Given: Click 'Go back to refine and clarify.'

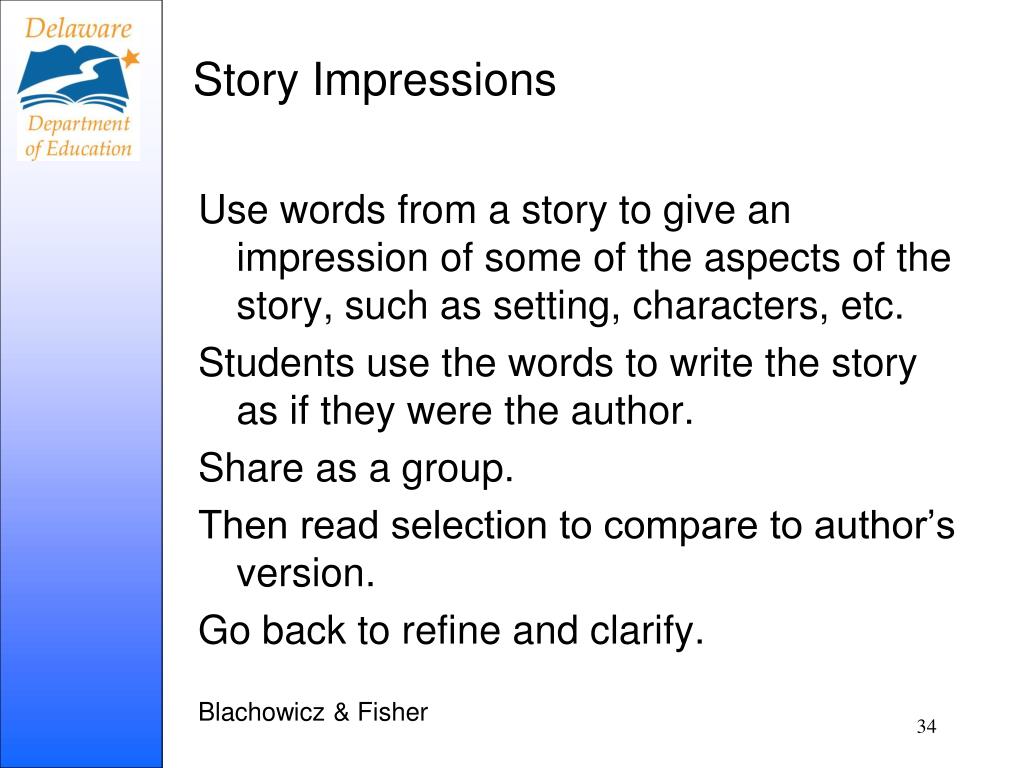Looking at the screenshot, I should tap(451, 632).
